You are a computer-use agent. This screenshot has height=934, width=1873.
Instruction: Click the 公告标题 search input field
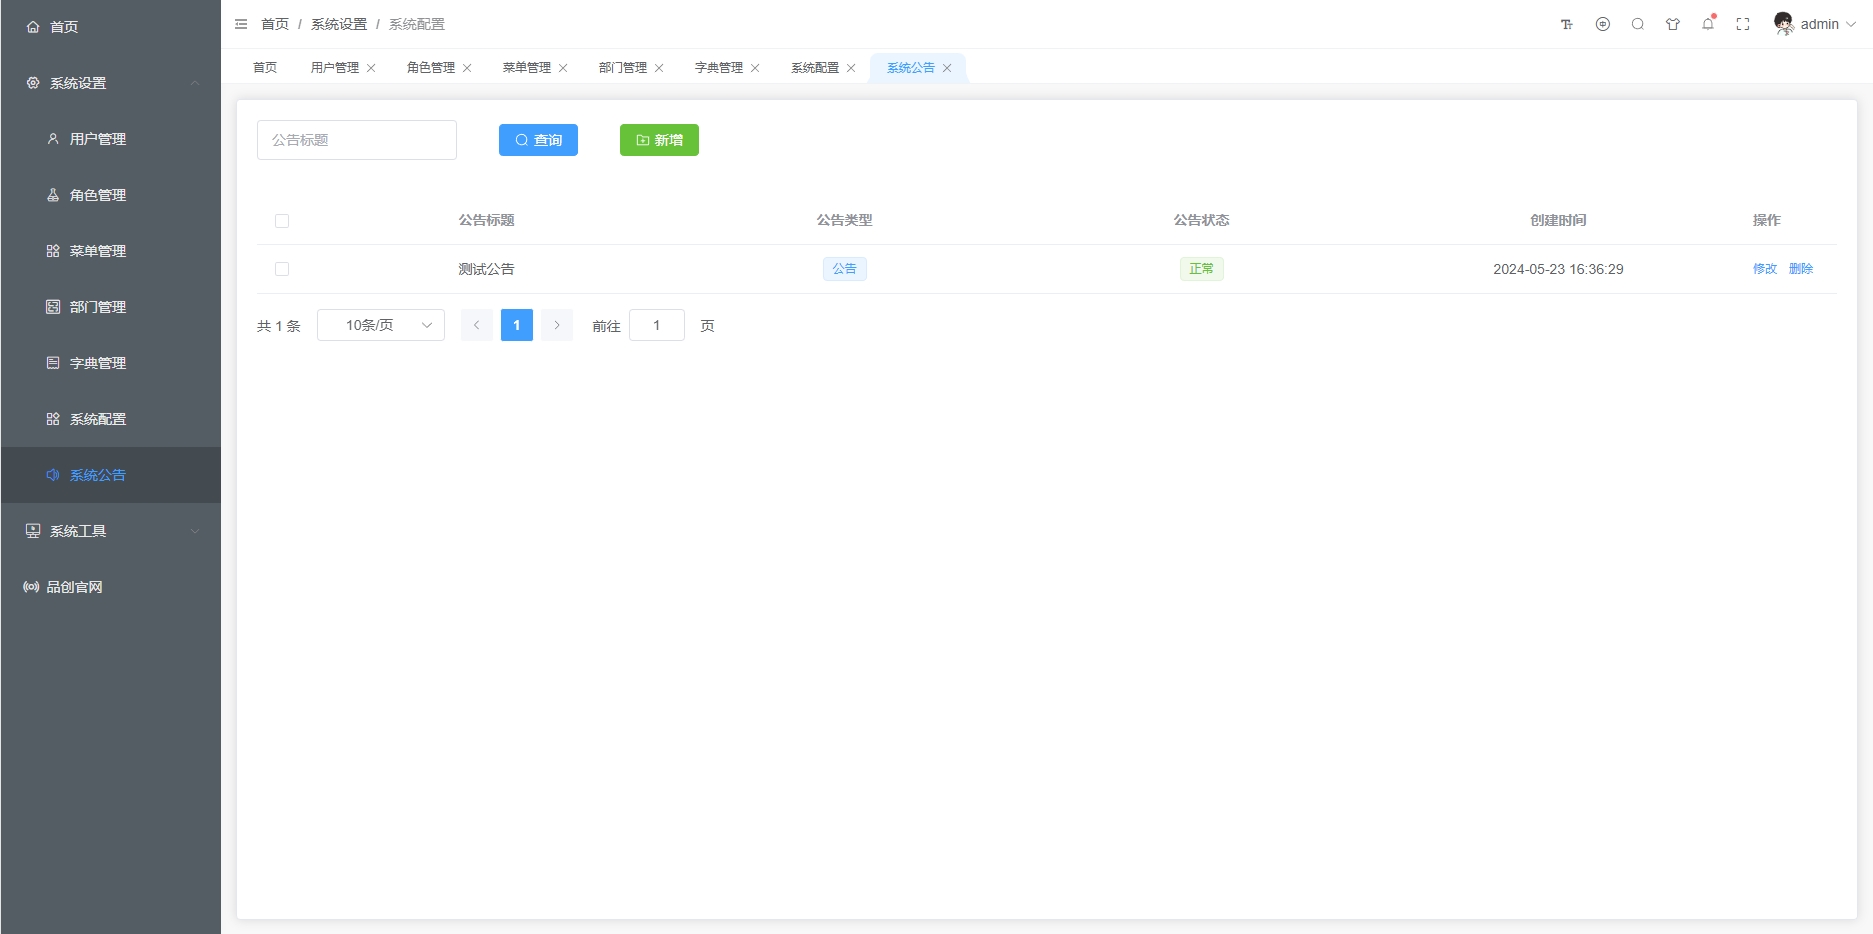(x=357, y=140)
